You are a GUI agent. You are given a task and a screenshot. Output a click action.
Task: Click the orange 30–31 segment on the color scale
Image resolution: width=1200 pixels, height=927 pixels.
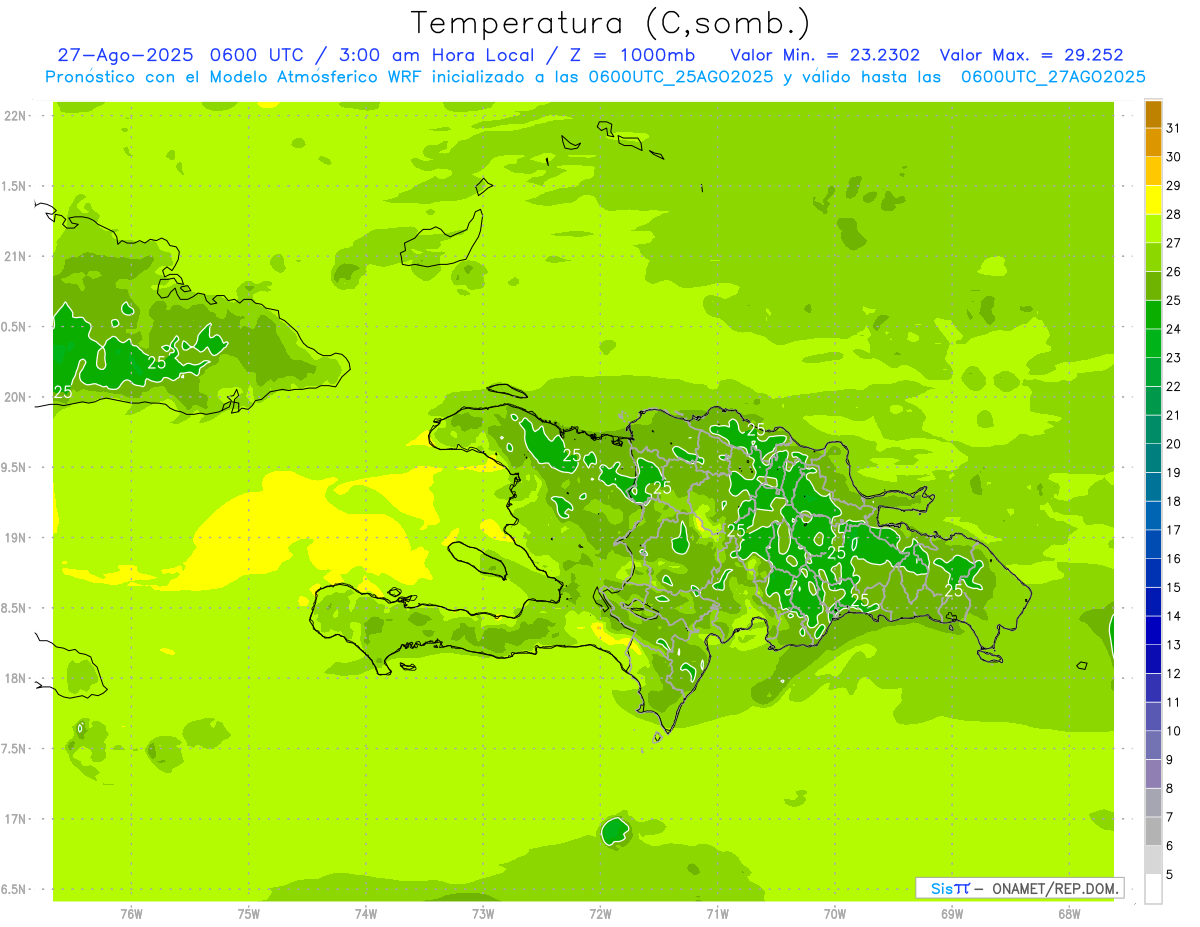[1153, 142]
